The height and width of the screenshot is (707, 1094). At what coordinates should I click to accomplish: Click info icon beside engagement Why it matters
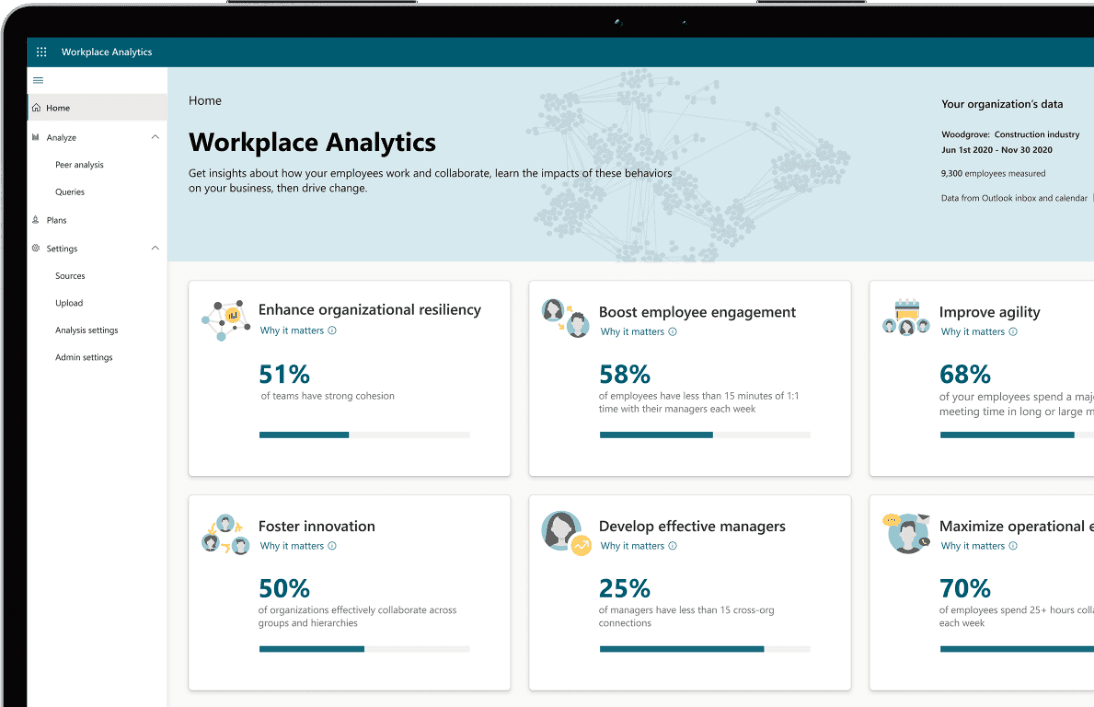pos(673,332)
